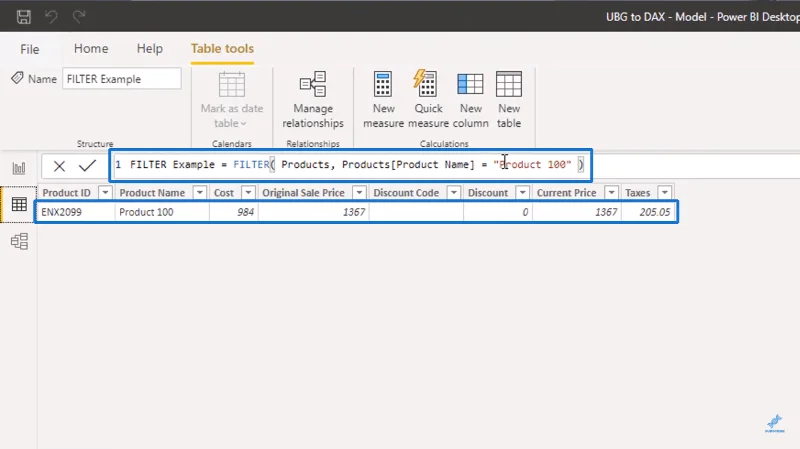Select the Current Price column header
Screen dimensions: 800x449
(x=566, y=193)
